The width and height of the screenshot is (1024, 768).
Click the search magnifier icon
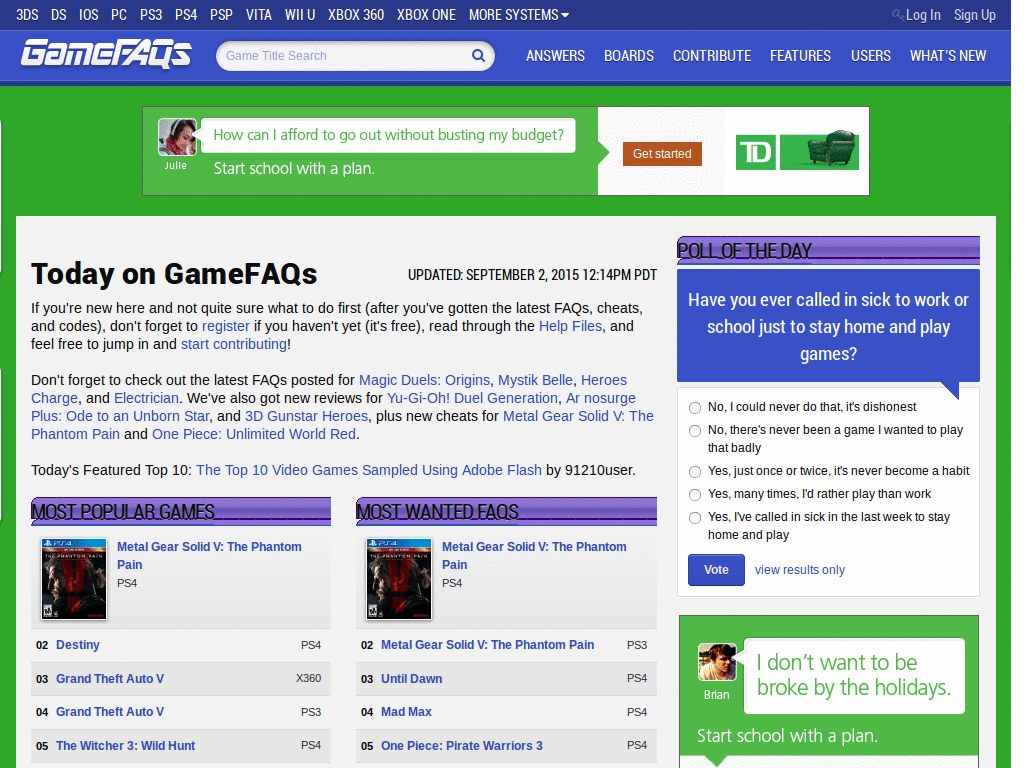pyautogui.click(x=478, y=56)
